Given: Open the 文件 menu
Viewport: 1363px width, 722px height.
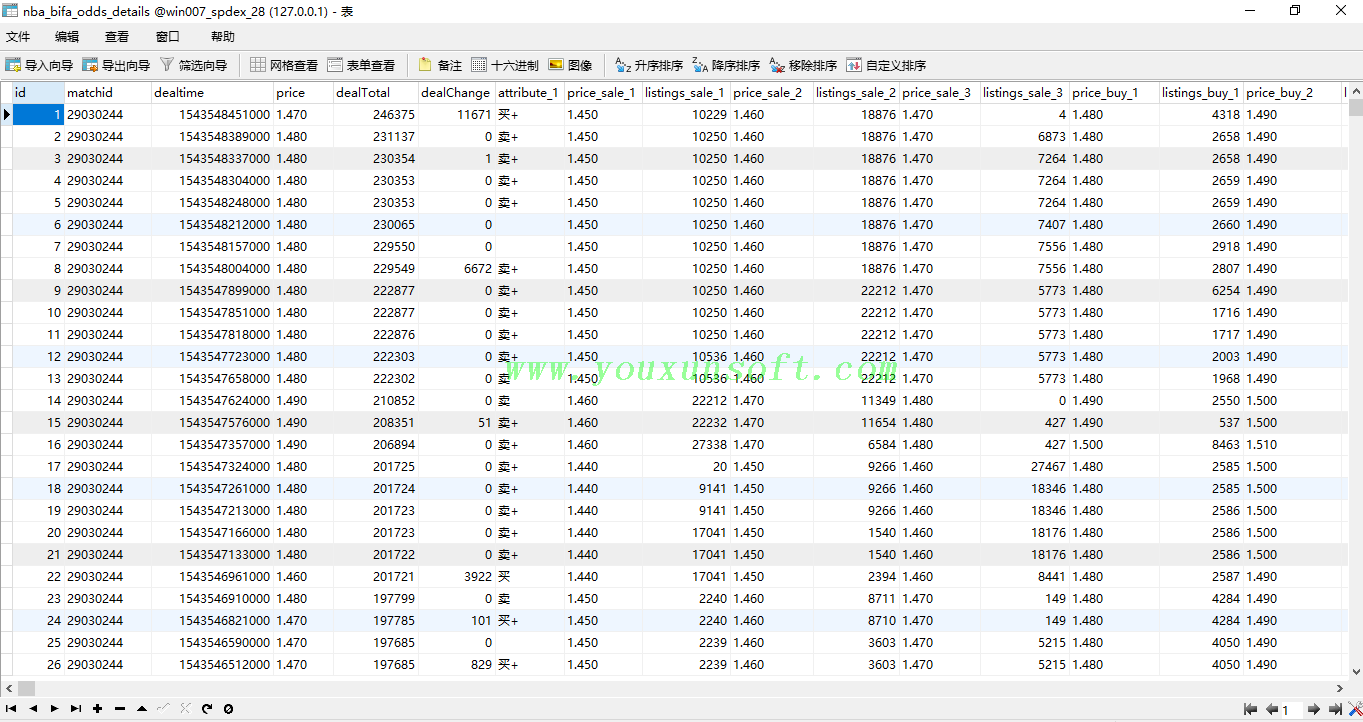Looking at the screenshot, I should 18,37.
